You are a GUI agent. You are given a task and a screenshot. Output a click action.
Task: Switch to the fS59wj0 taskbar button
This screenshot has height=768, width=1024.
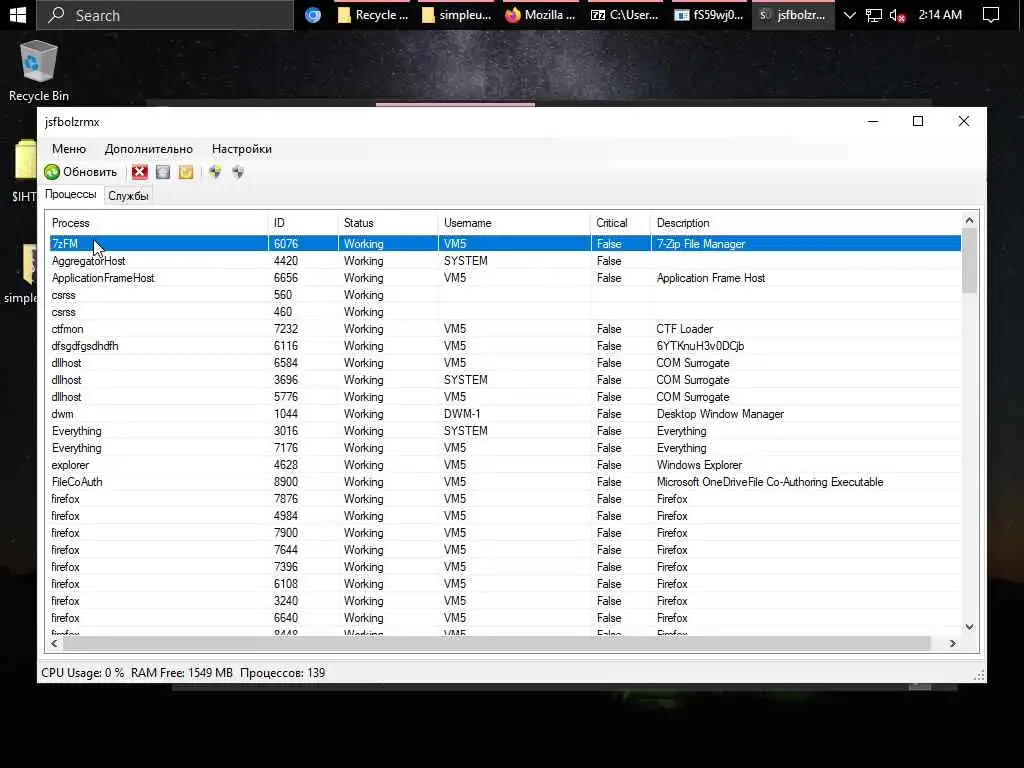click(709, 15)
